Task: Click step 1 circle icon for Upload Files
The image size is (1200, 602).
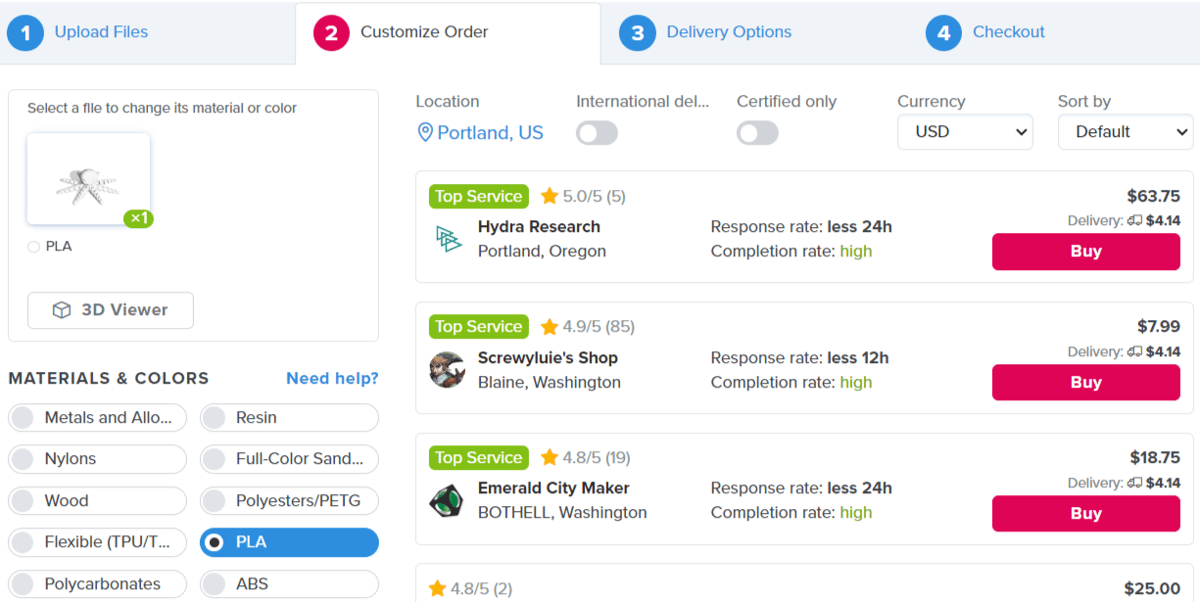Action: coord(25,33)
